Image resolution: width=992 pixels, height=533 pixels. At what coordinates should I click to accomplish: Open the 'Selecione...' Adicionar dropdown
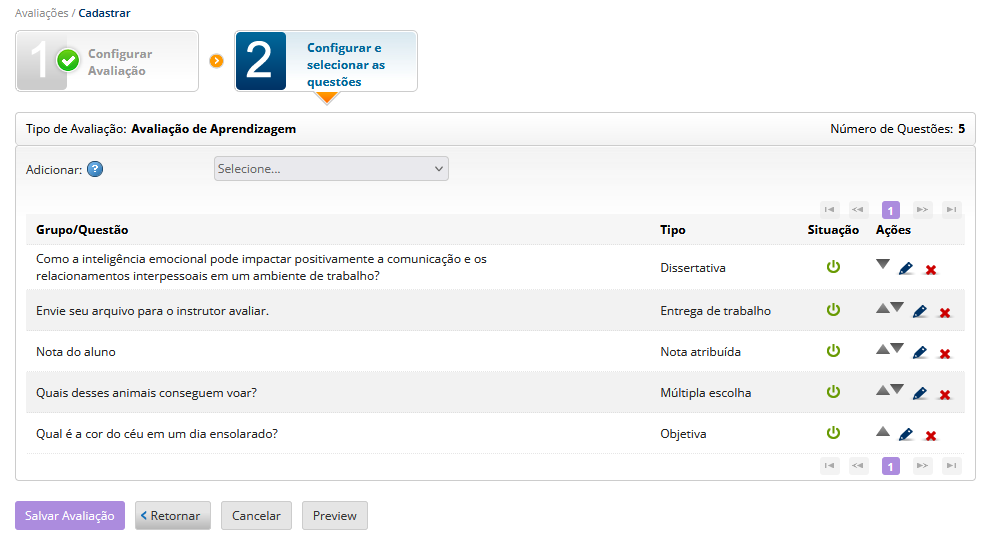pos(331,168)
